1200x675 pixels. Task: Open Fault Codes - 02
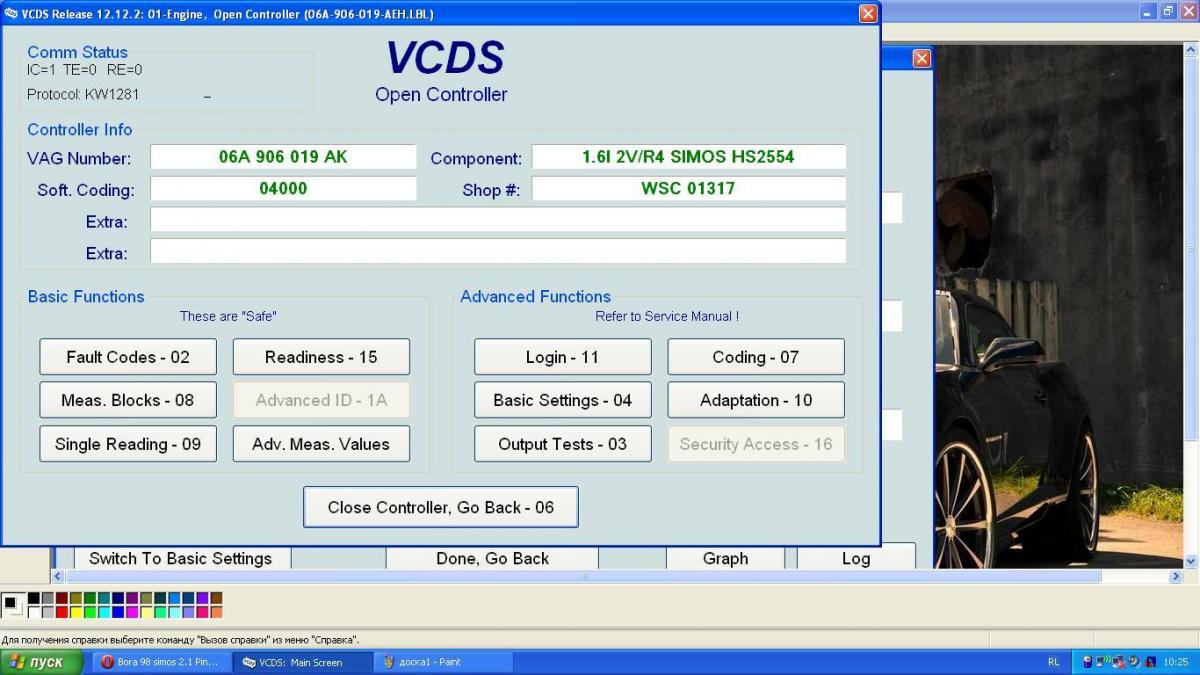(x=128, y=357)
